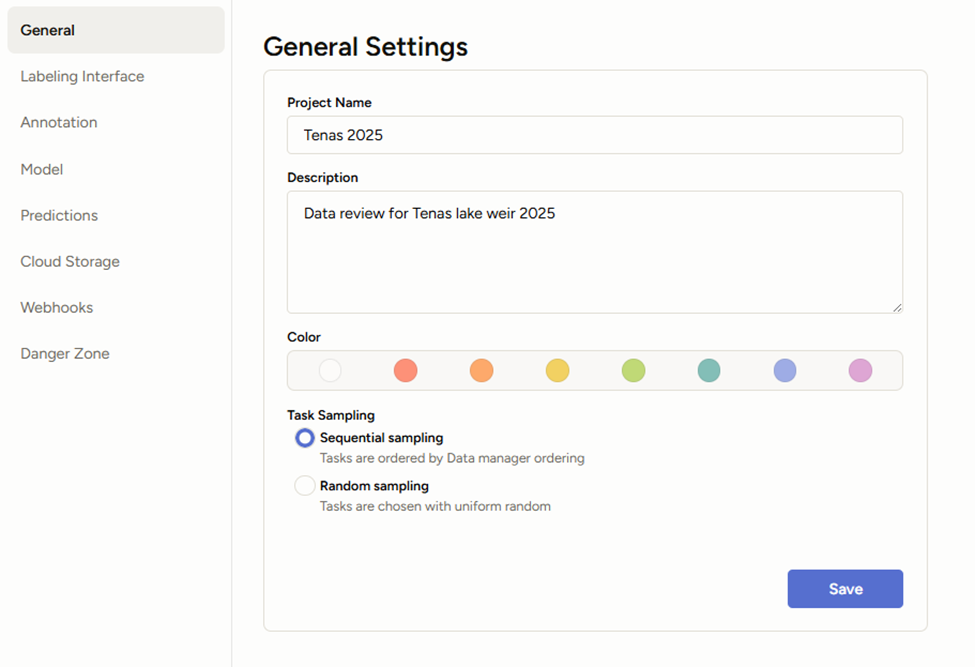This screenshot has width=975, height=667.
Task: Enable Random sampling mode
Action: coord(305,485)
